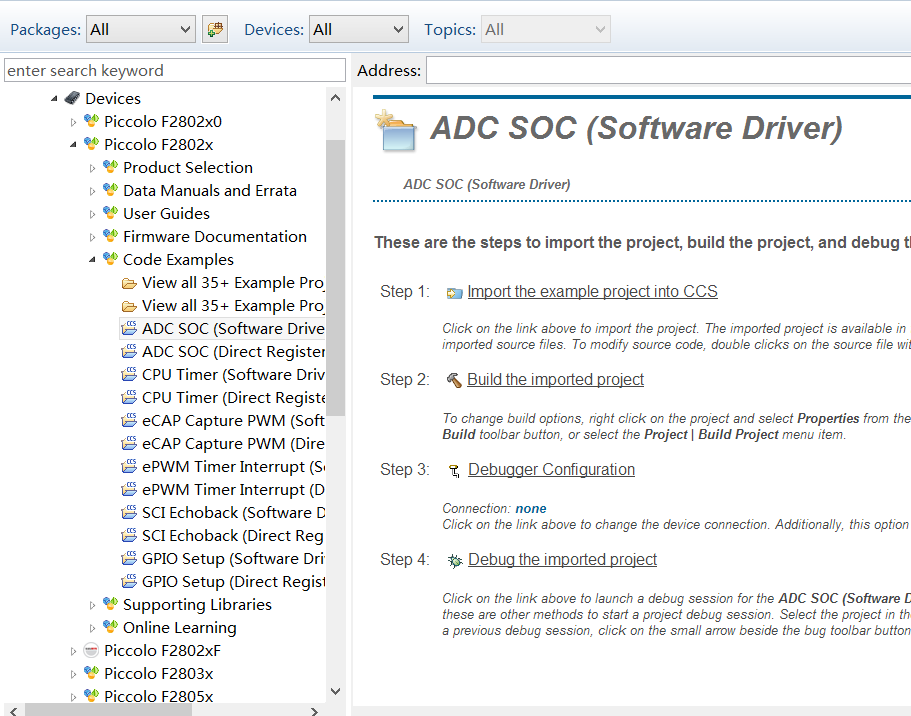Select the SCI Echoback (Direct Register) example
This screenshot has width=911, height=716.
(x=232, y=536)
